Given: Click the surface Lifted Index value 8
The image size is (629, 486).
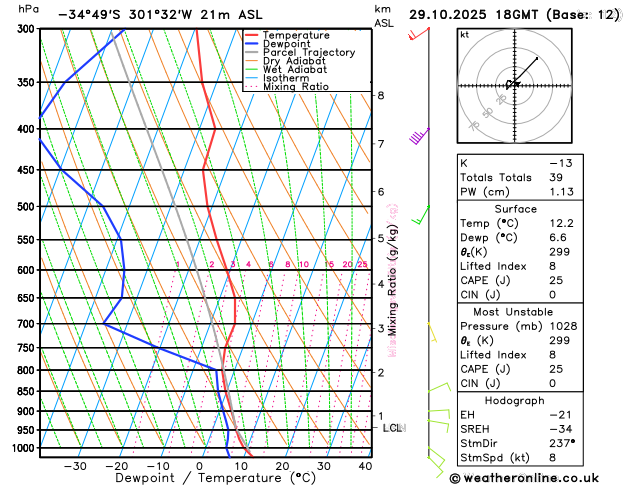Looking at the screenshot, I should click(x=553, y=266).
